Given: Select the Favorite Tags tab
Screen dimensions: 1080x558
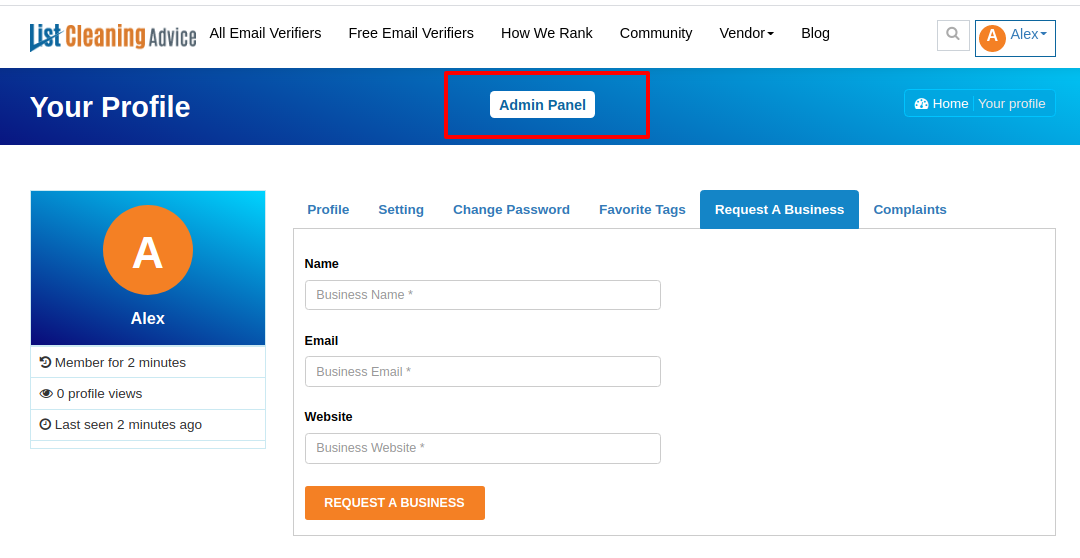Looking at the screenshot, I should pos(642,209).
